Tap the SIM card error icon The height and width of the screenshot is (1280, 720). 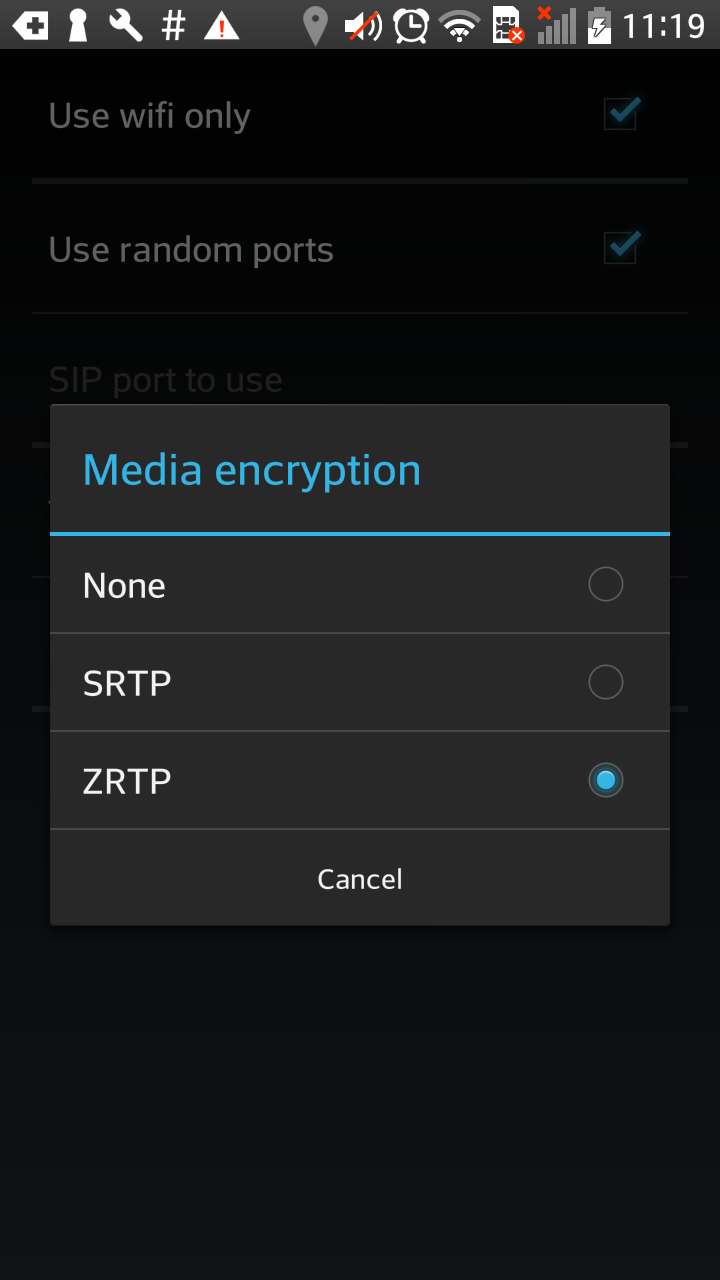pyautogui.click(x=508, y=26)
